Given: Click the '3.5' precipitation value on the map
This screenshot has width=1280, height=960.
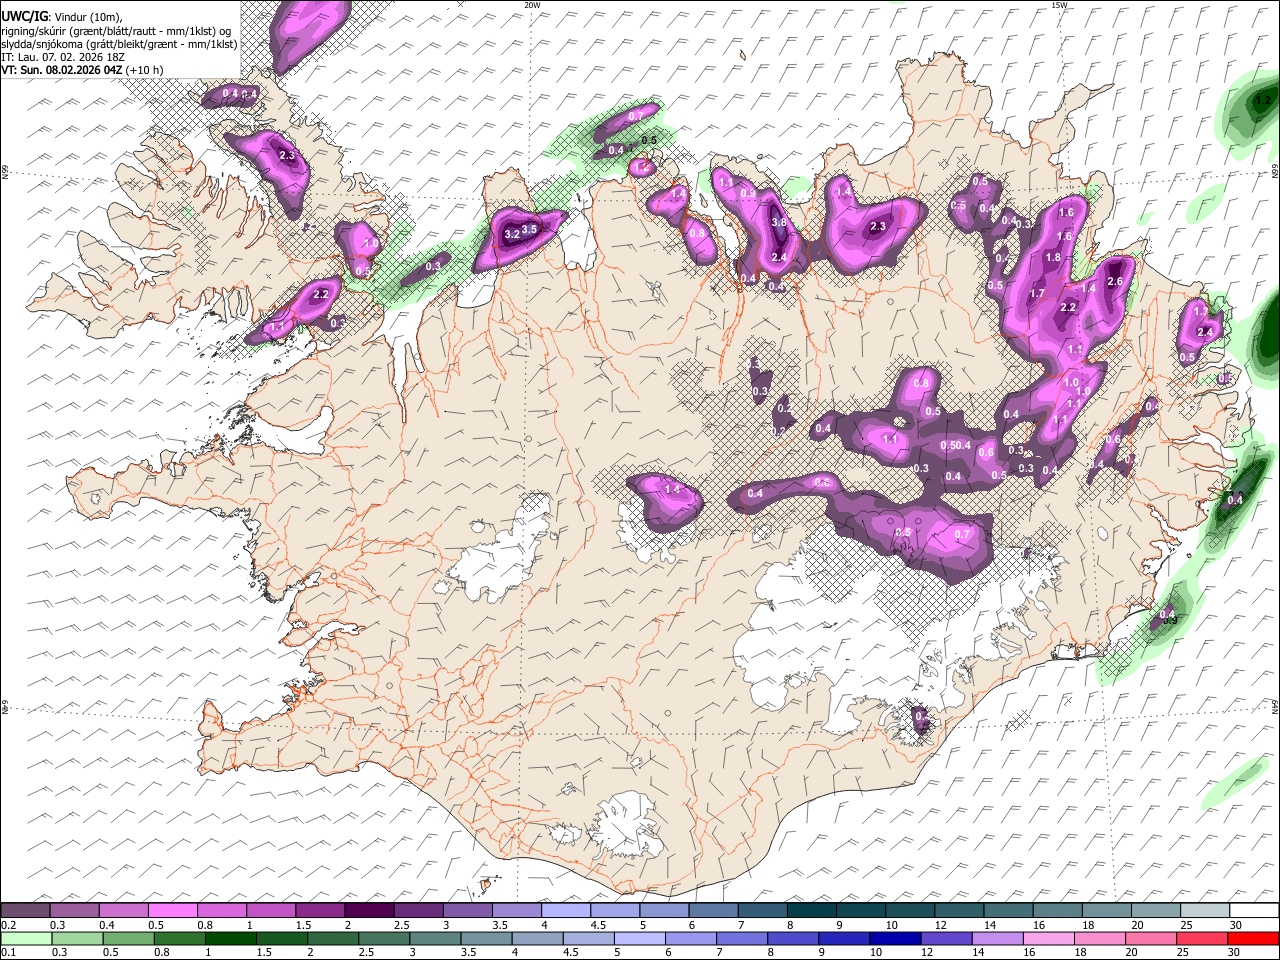Looking at the screenshot, I should [x=530, y=229].
